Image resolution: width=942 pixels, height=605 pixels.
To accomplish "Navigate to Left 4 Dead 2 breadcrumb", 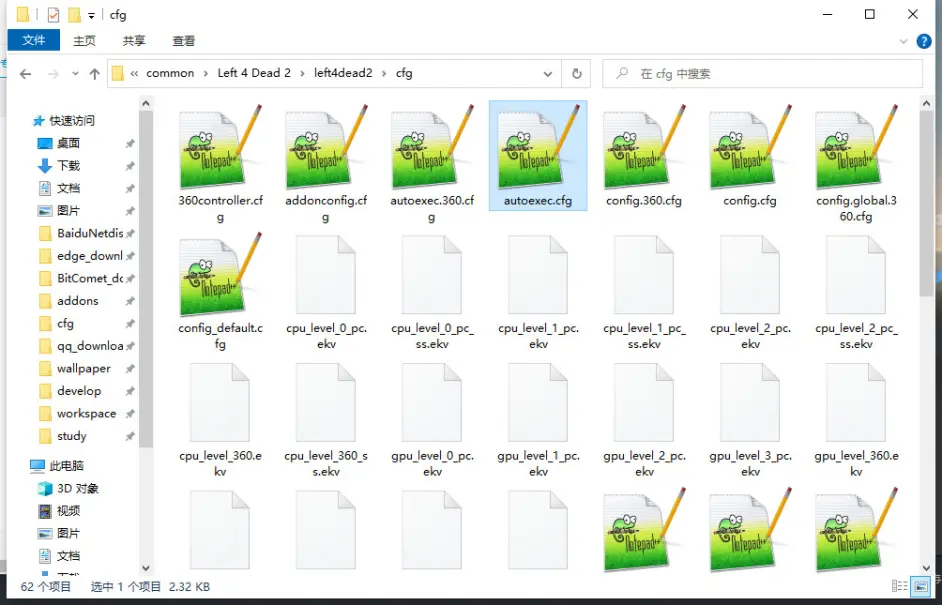I will (x=254, y=73).
